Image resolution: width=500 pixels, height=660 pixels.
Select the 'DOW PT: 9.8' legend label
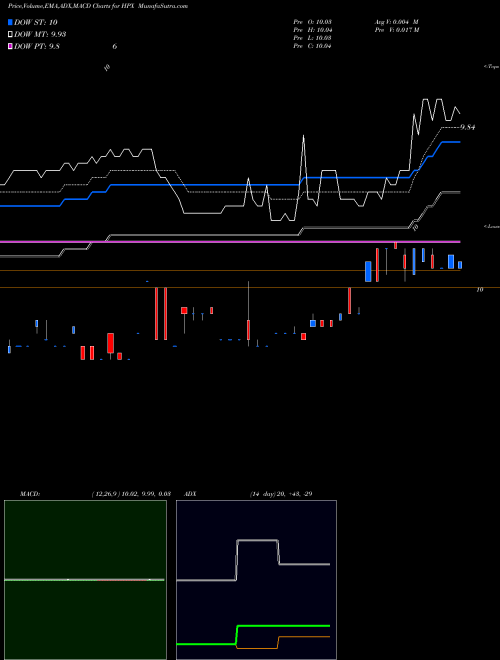[37, 46]
